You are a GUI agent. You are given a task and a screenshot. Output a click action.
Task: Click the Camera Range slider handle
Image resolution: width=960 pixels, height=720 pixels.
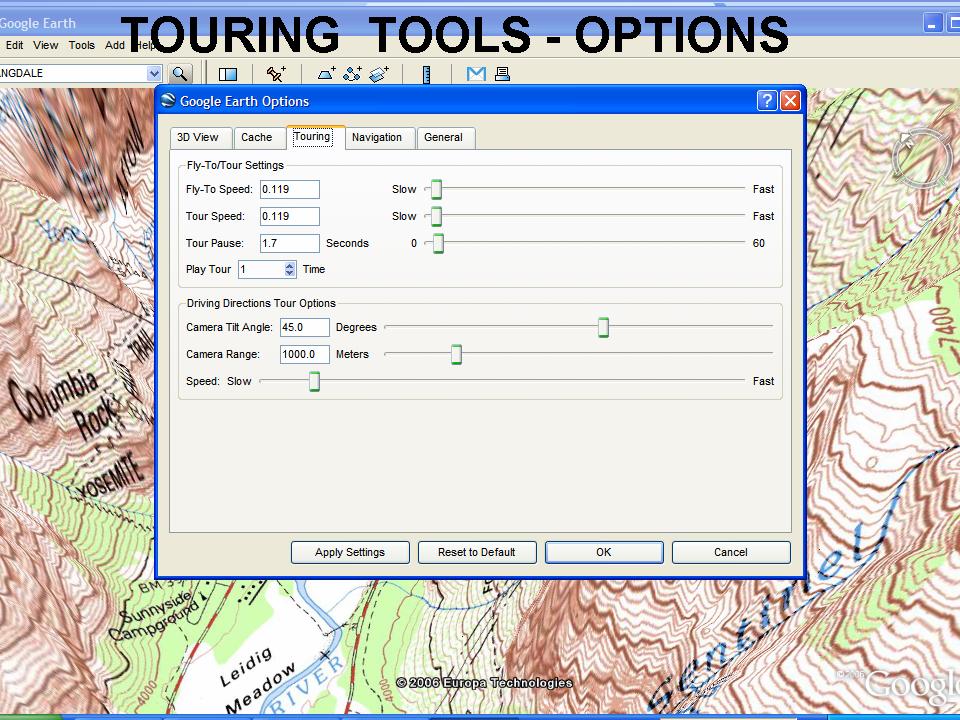click(x=456, y=354)
